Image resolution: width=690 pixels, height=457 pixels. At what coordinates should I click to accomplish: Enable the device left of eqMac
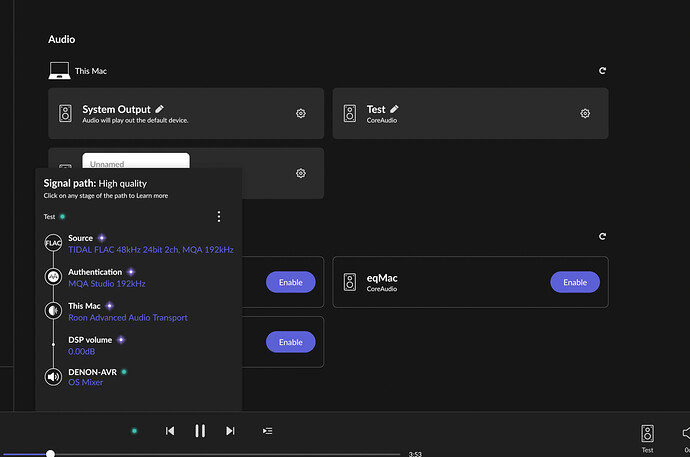pyautogui.click(x=290, y=282)
